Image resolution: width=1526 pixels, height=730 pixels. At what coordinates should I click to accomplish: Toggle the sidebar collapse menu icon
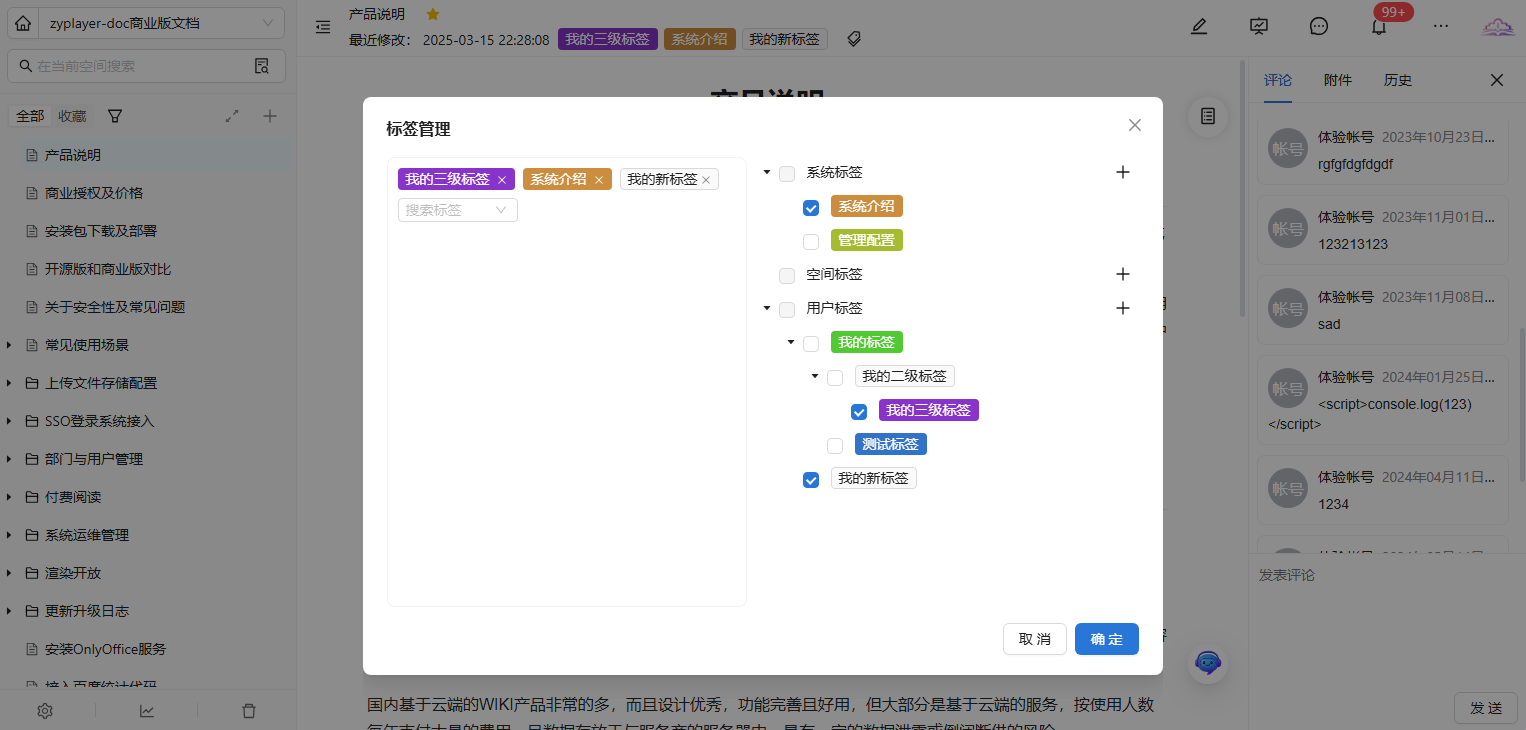click(323, 27)
